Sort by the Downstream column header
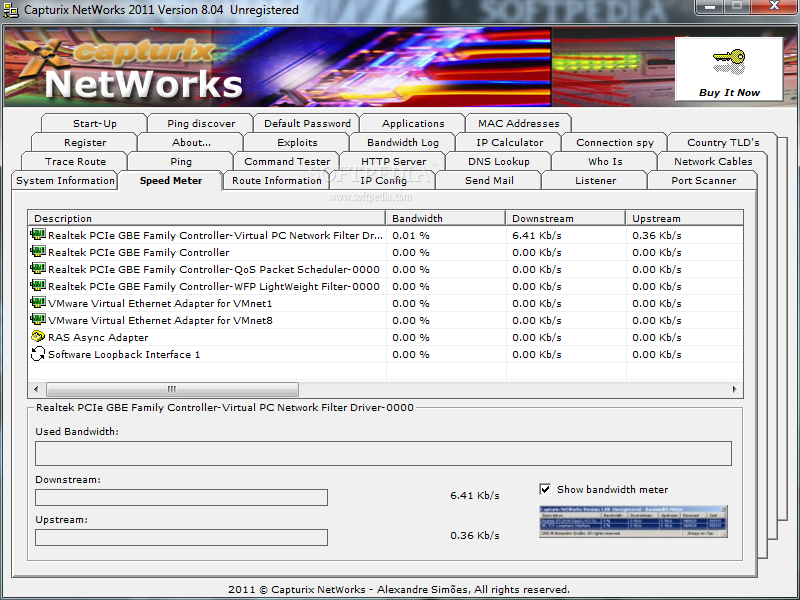The width and height of the screenshot is (800, 600). [x=566, y=218]
